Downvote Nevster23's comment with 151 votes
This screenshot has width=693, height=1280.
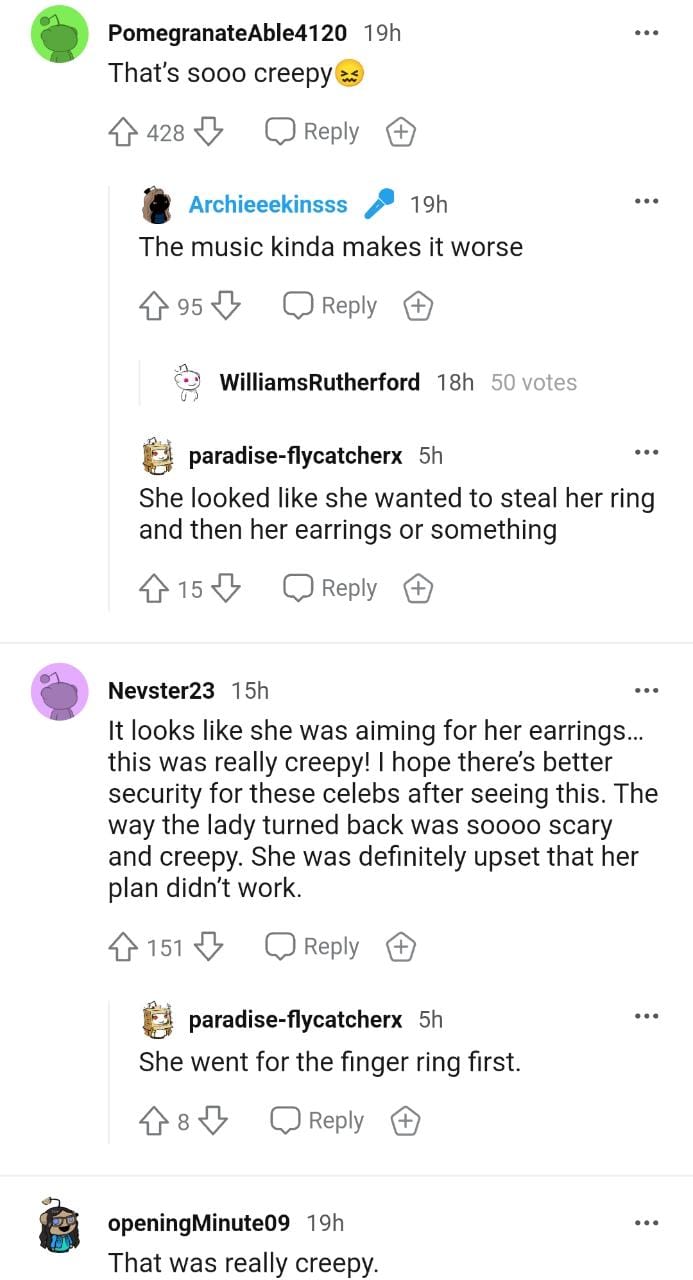pyautogui.click(x=207, y=946)
